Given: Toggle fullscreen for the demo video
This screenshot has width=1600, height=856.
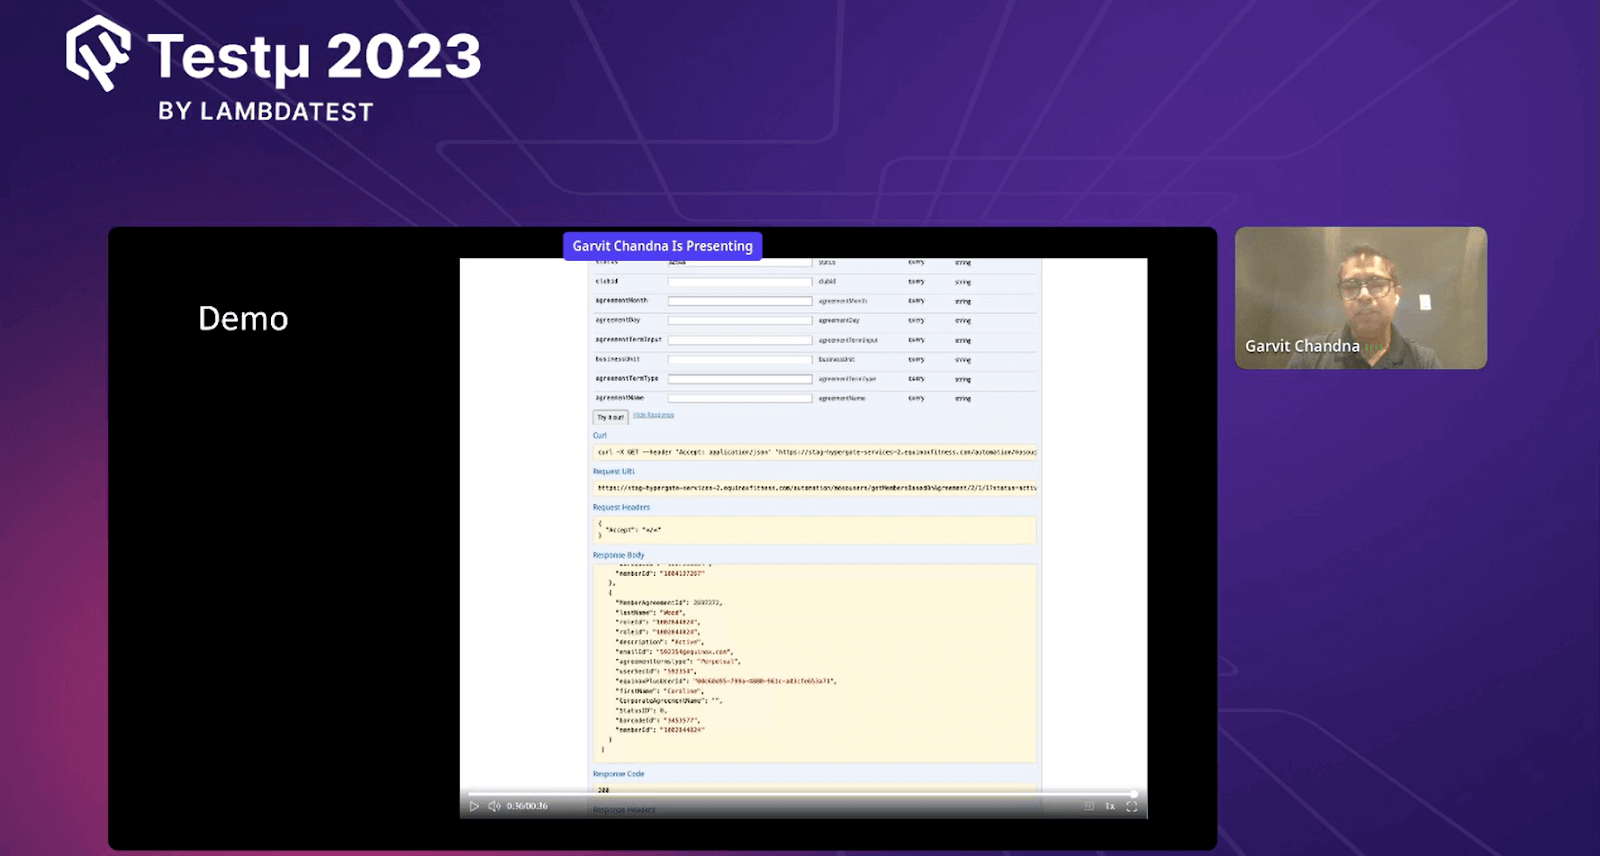Looking at the screenshot, I should [x=1132, y=806].
